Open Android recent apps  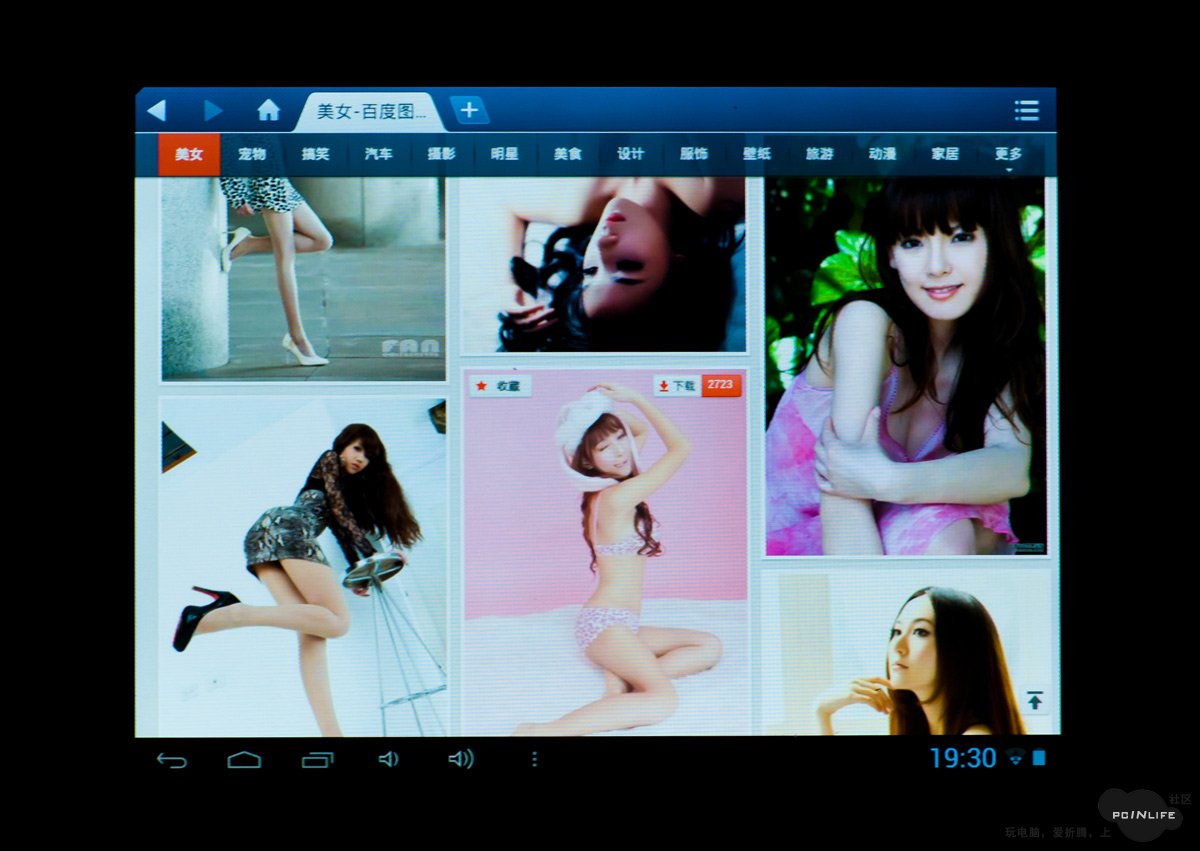pos(317,760)
